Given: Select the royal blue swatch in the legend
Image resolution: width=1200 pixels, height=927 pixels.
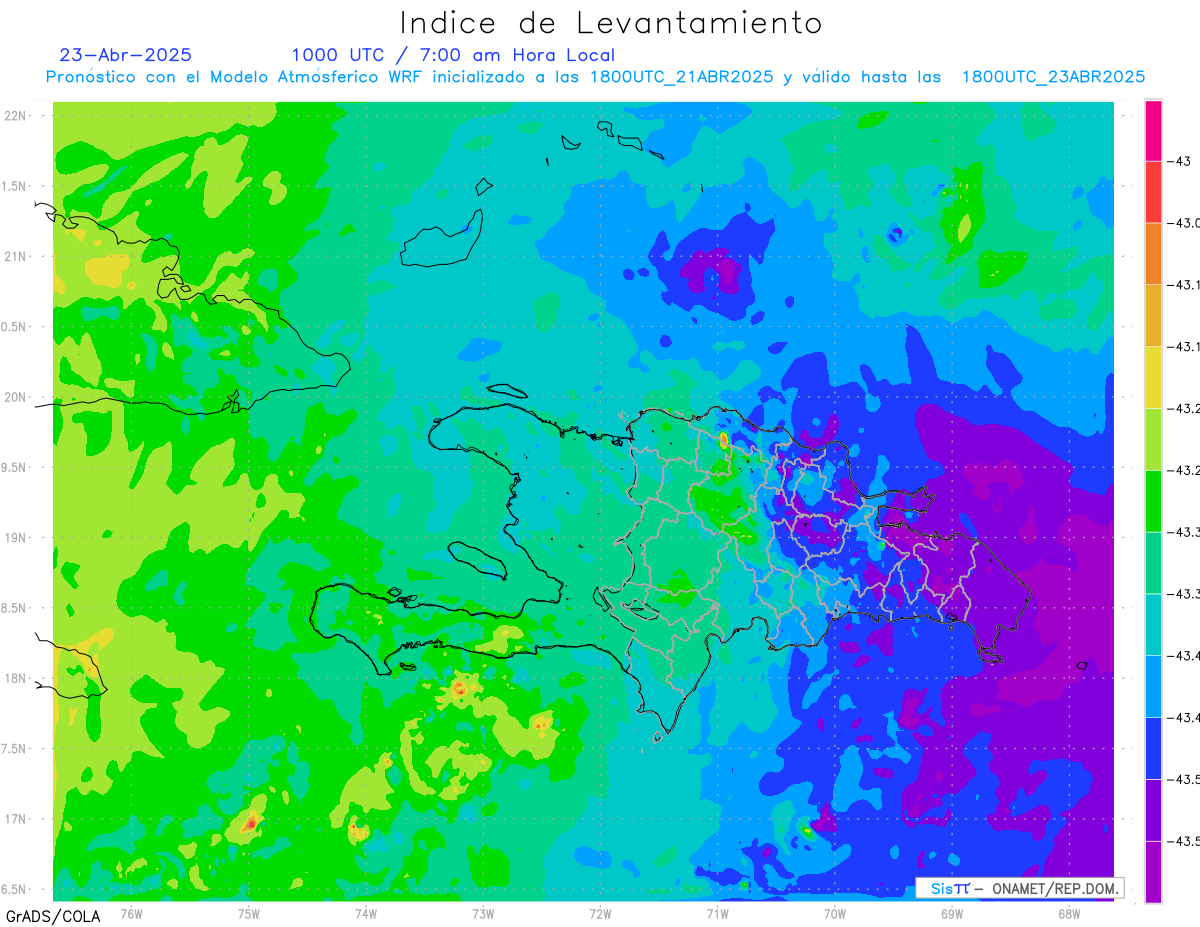Looking at the screenshot, I should click(1153, 748).
